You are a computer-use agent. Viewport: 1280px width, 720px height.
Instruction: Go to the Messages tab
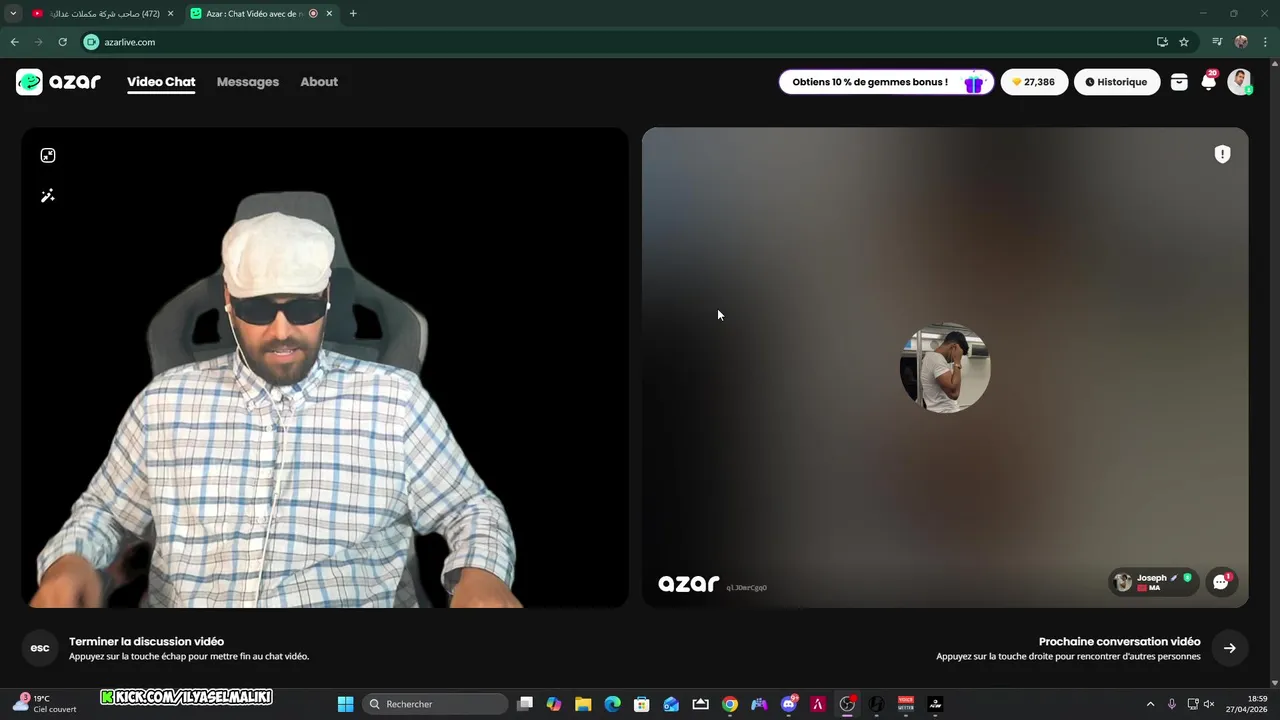tap(248, 82)
